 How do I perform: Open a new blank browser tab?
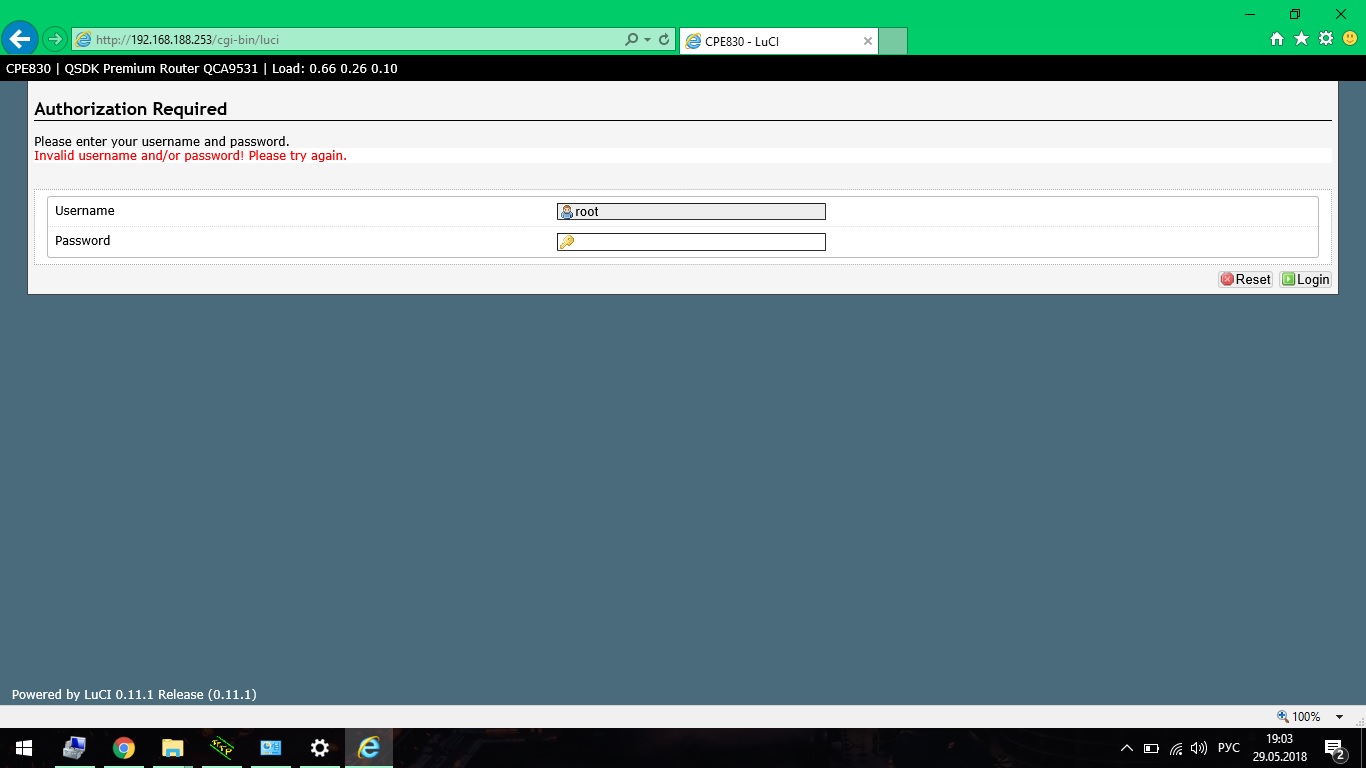click(x=893, y=41)
